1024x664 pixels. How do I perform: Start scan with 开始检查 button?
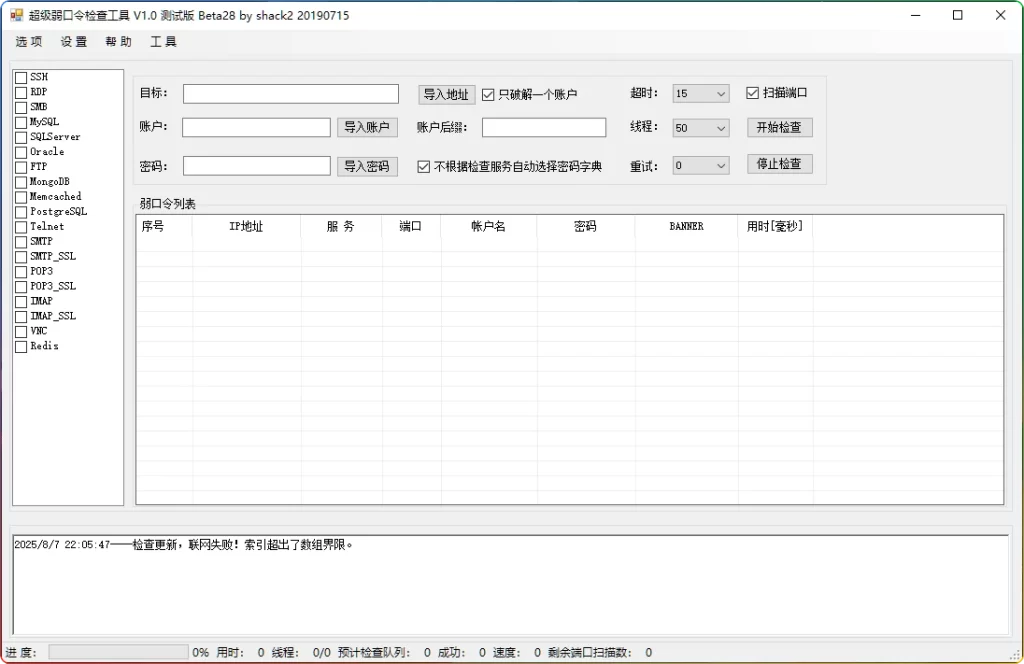click(779, 127)
